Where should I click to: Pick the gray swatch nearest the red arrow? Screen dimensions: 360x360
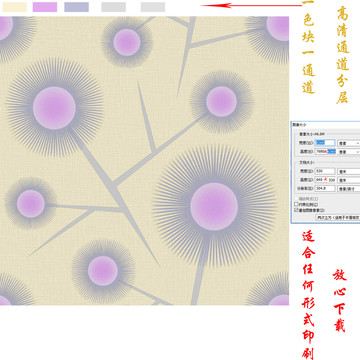pos(153,7)
